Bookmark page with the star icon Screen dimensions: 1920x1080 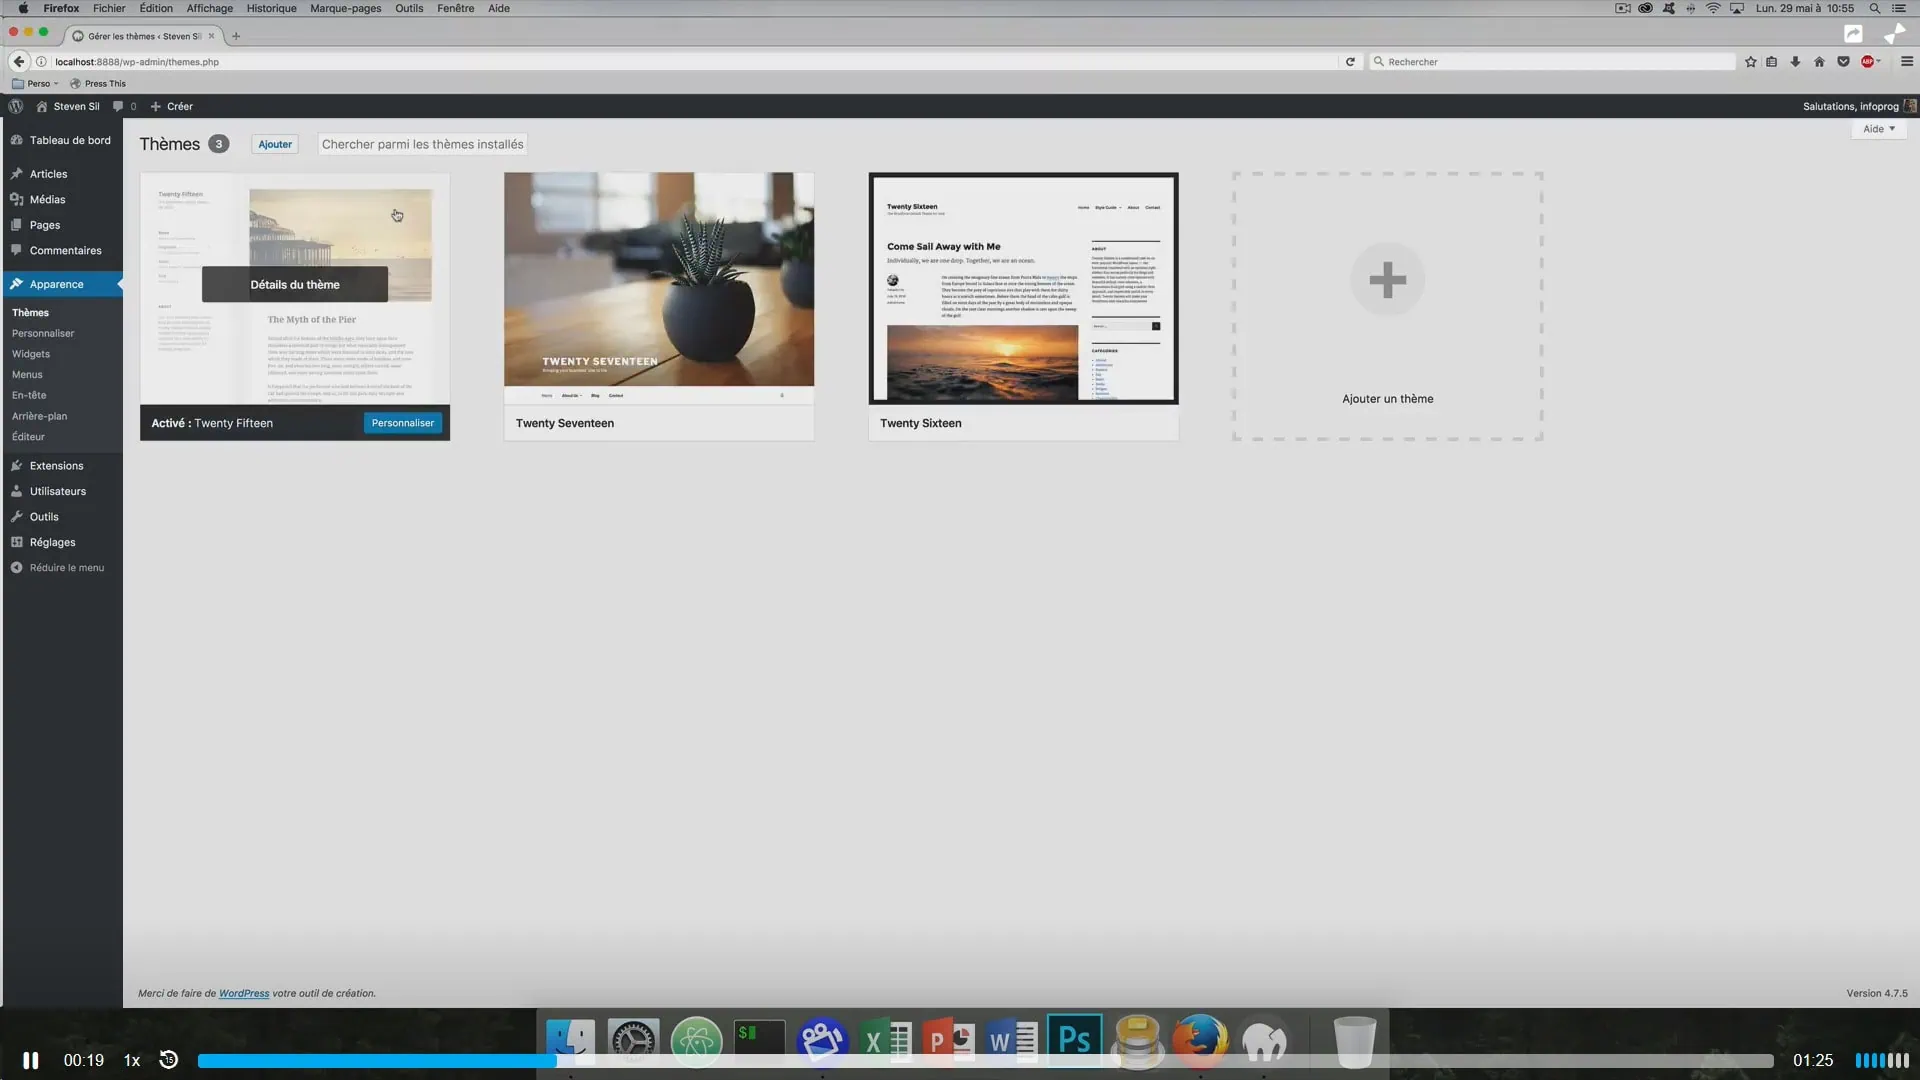[x=1750, y=62]
